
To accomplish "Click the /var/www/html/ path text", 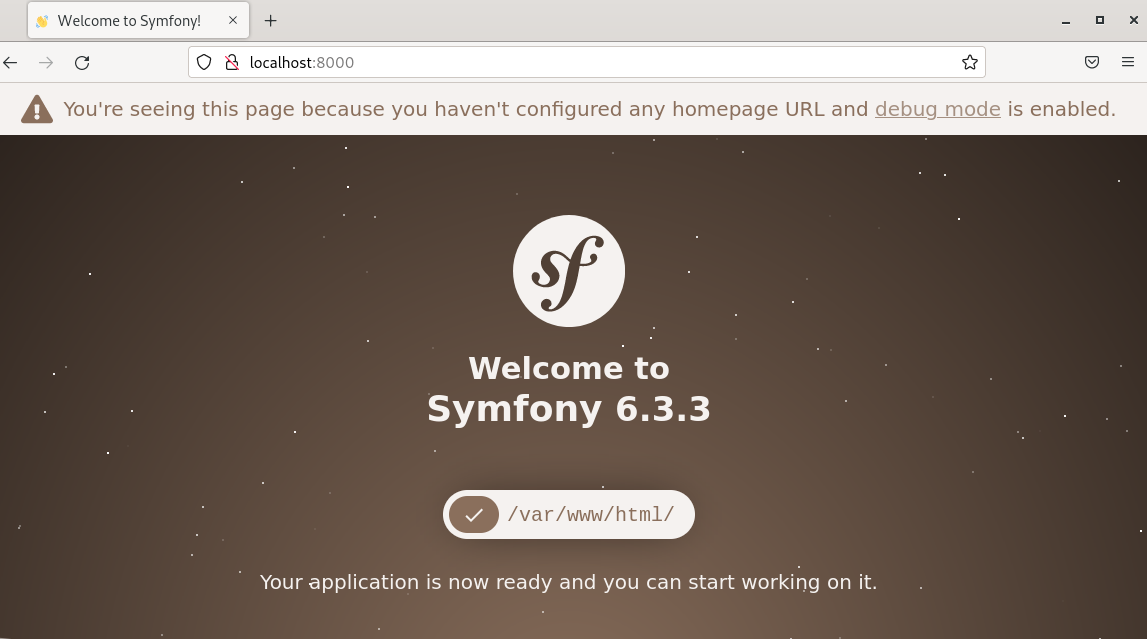I will point(590,515).
